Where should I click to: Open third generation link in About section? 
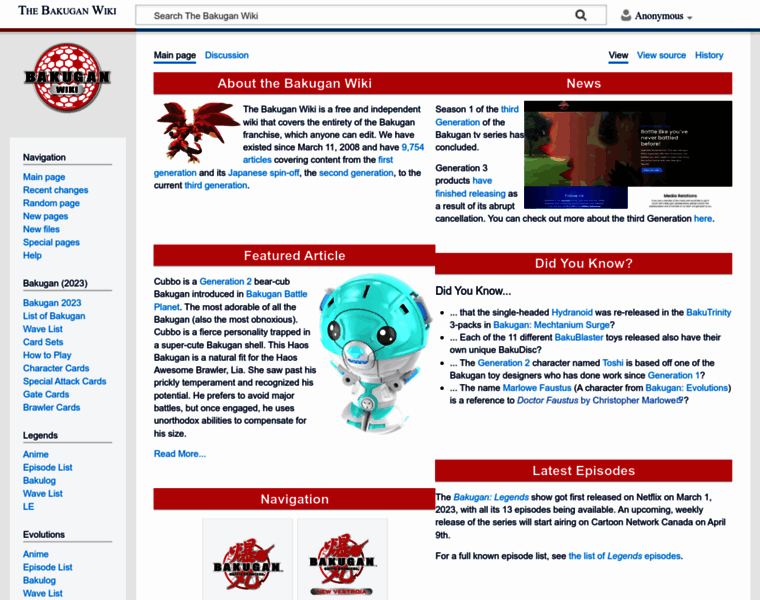point(216,186)
